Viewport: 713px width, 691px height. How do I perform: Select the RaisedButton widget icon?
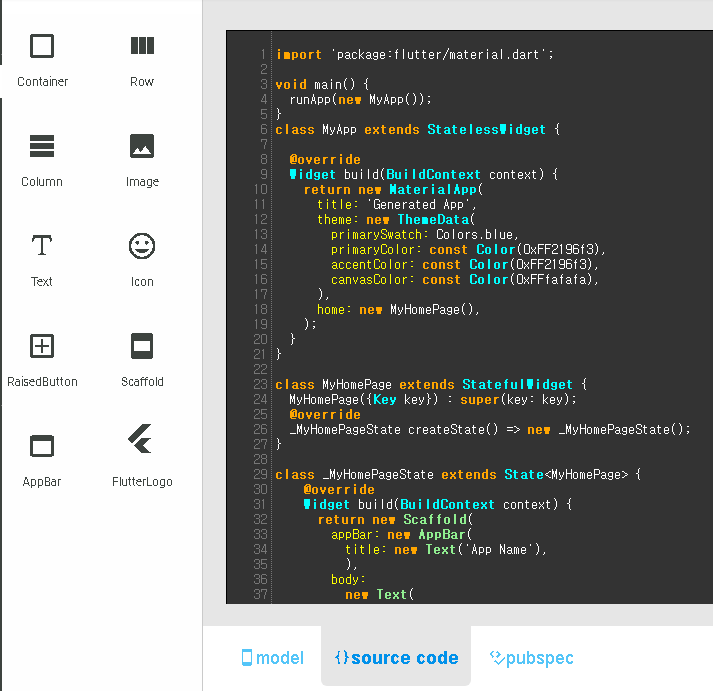(42, 346)
